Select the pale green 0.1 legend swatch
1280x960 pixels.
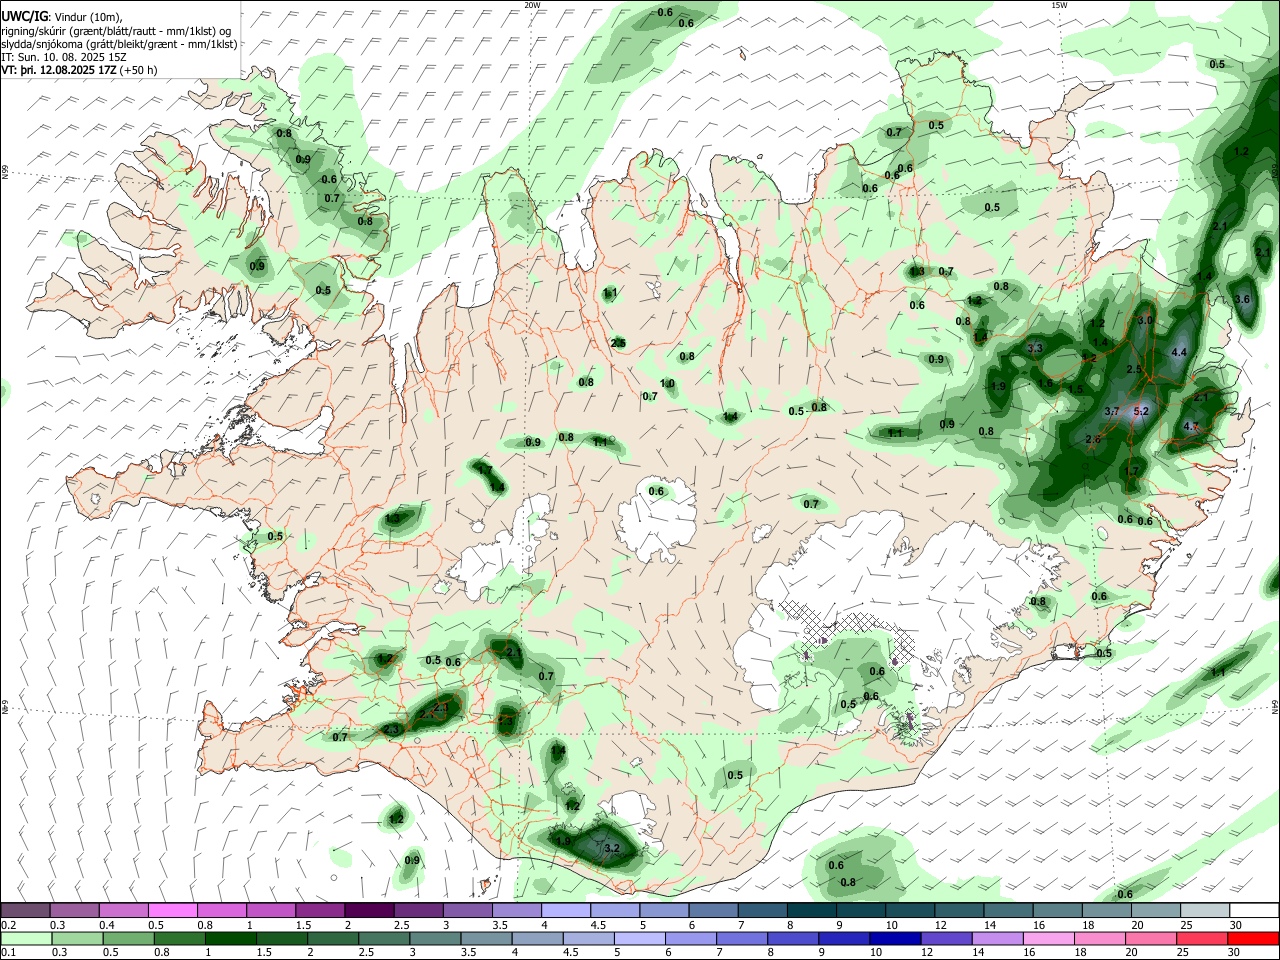[x=26, y=938]
